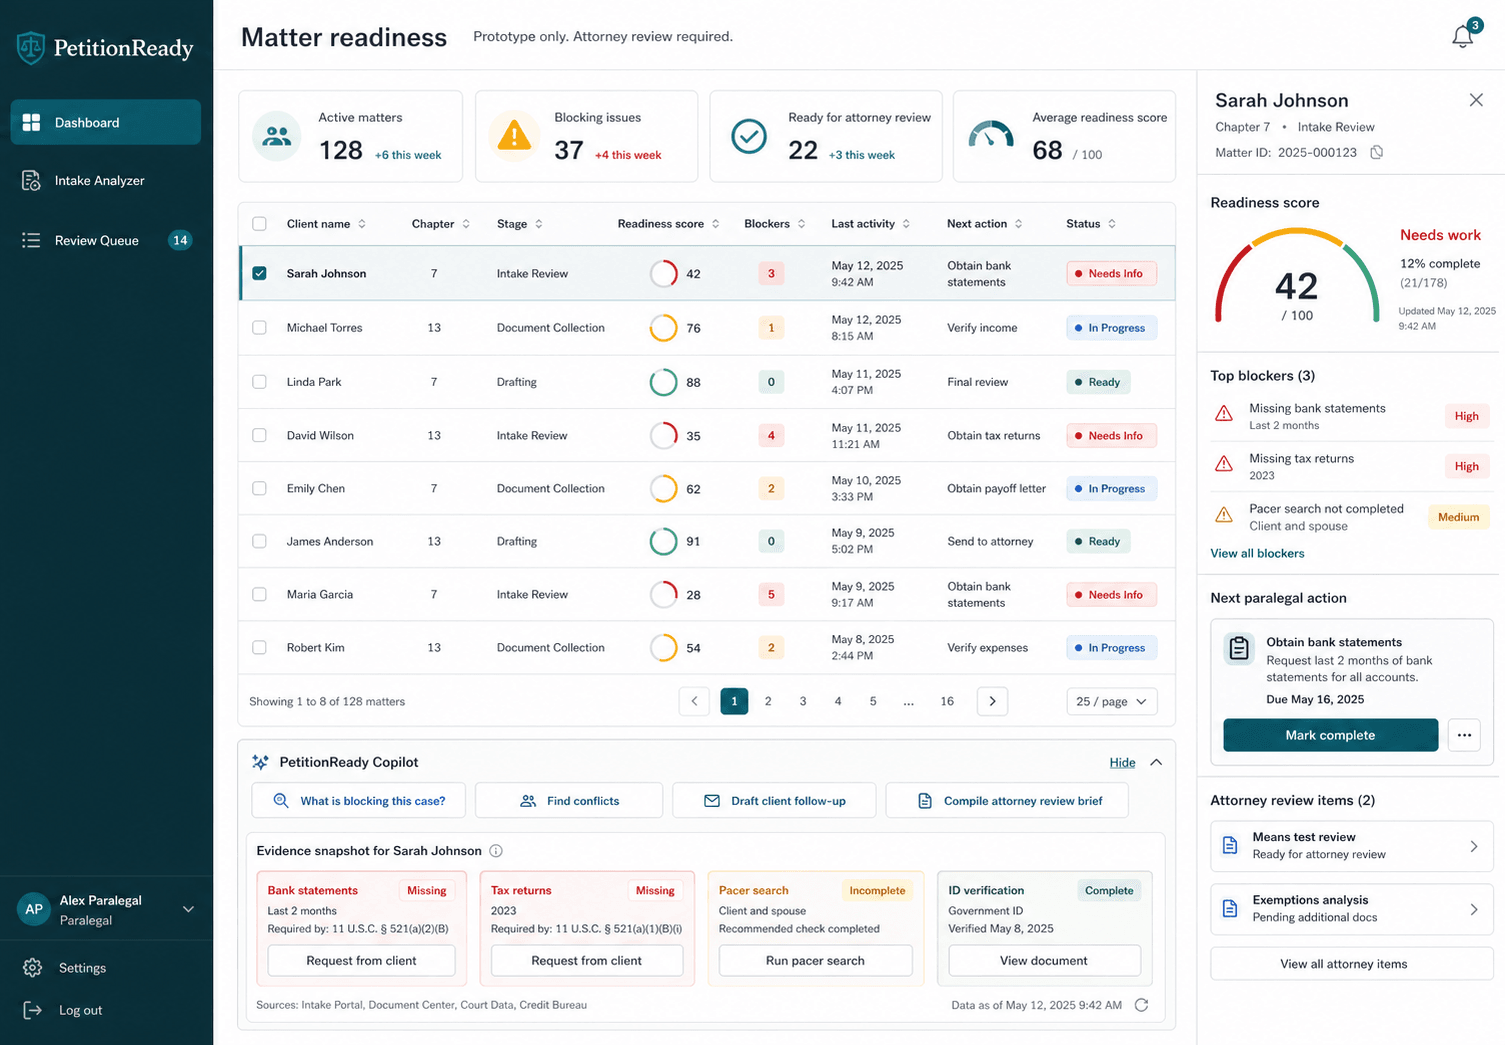
Task: Click warning icon beside Pacer search not completed
Action: [1224, 515]
